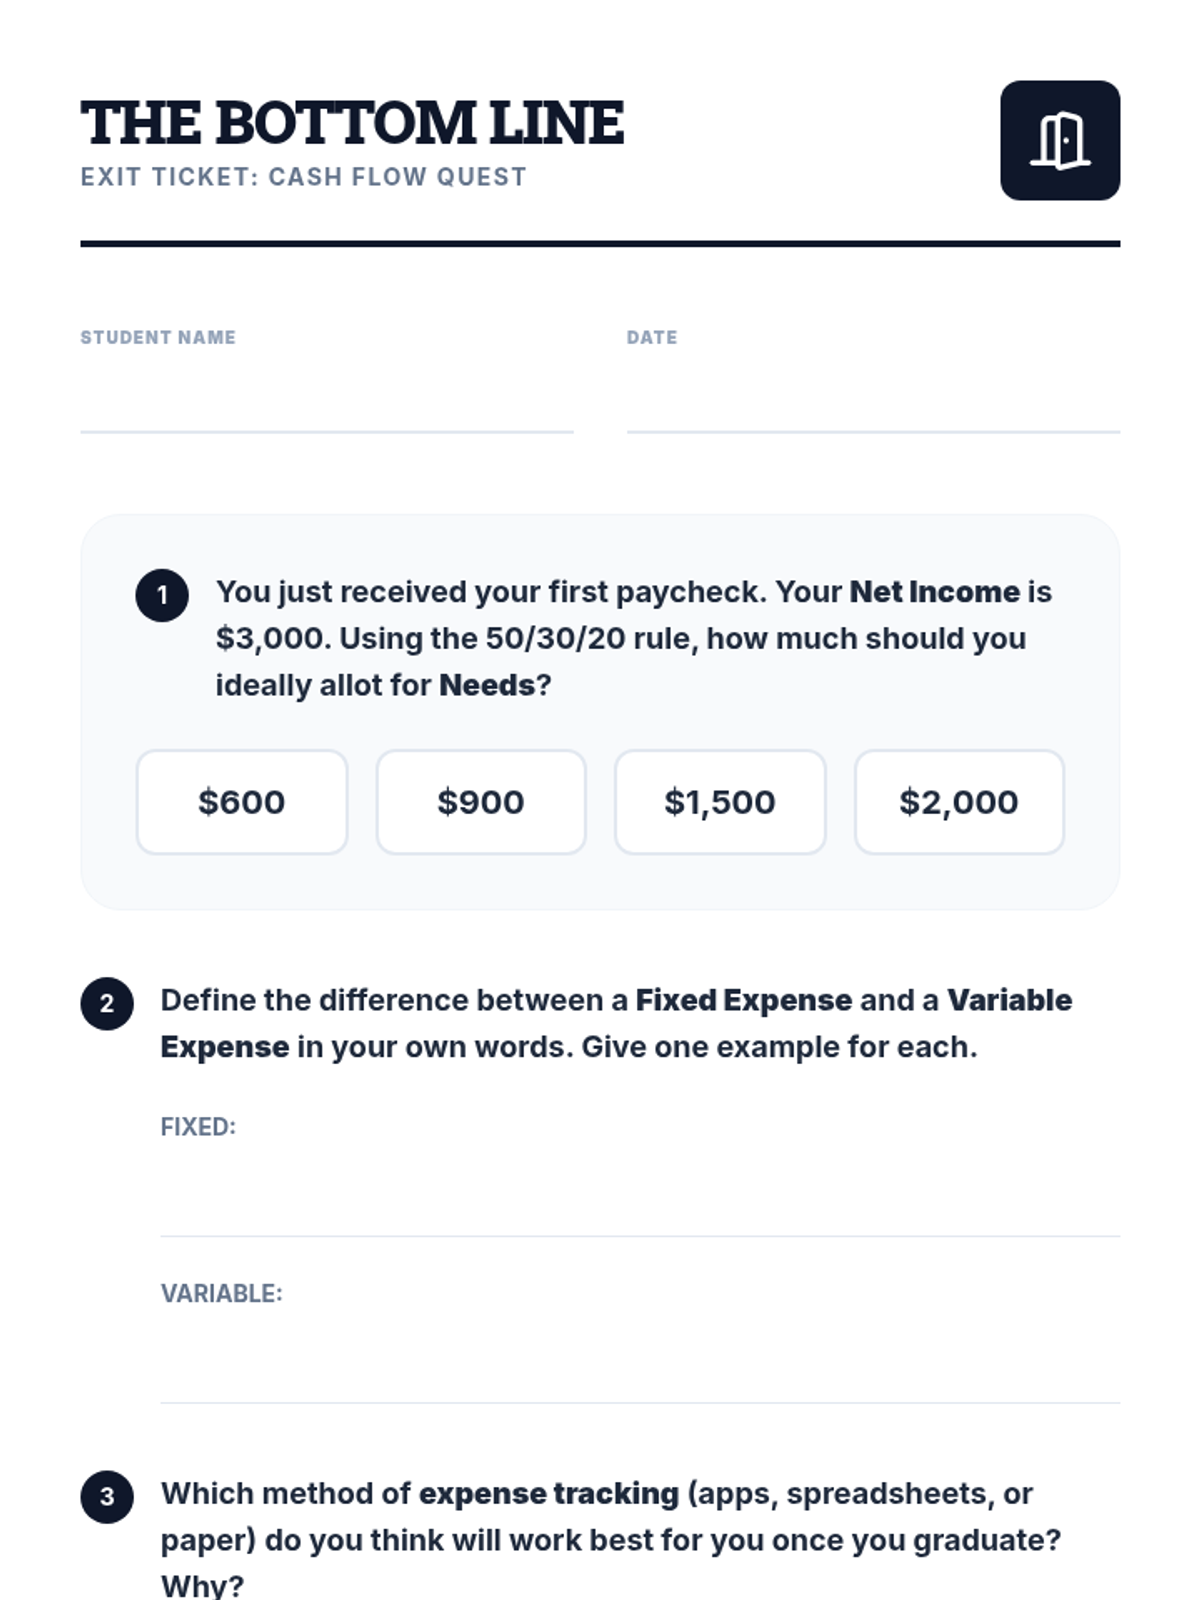Pick the $1,500 answer option
Viewport: 1200px width, 1600px height.
720,802
